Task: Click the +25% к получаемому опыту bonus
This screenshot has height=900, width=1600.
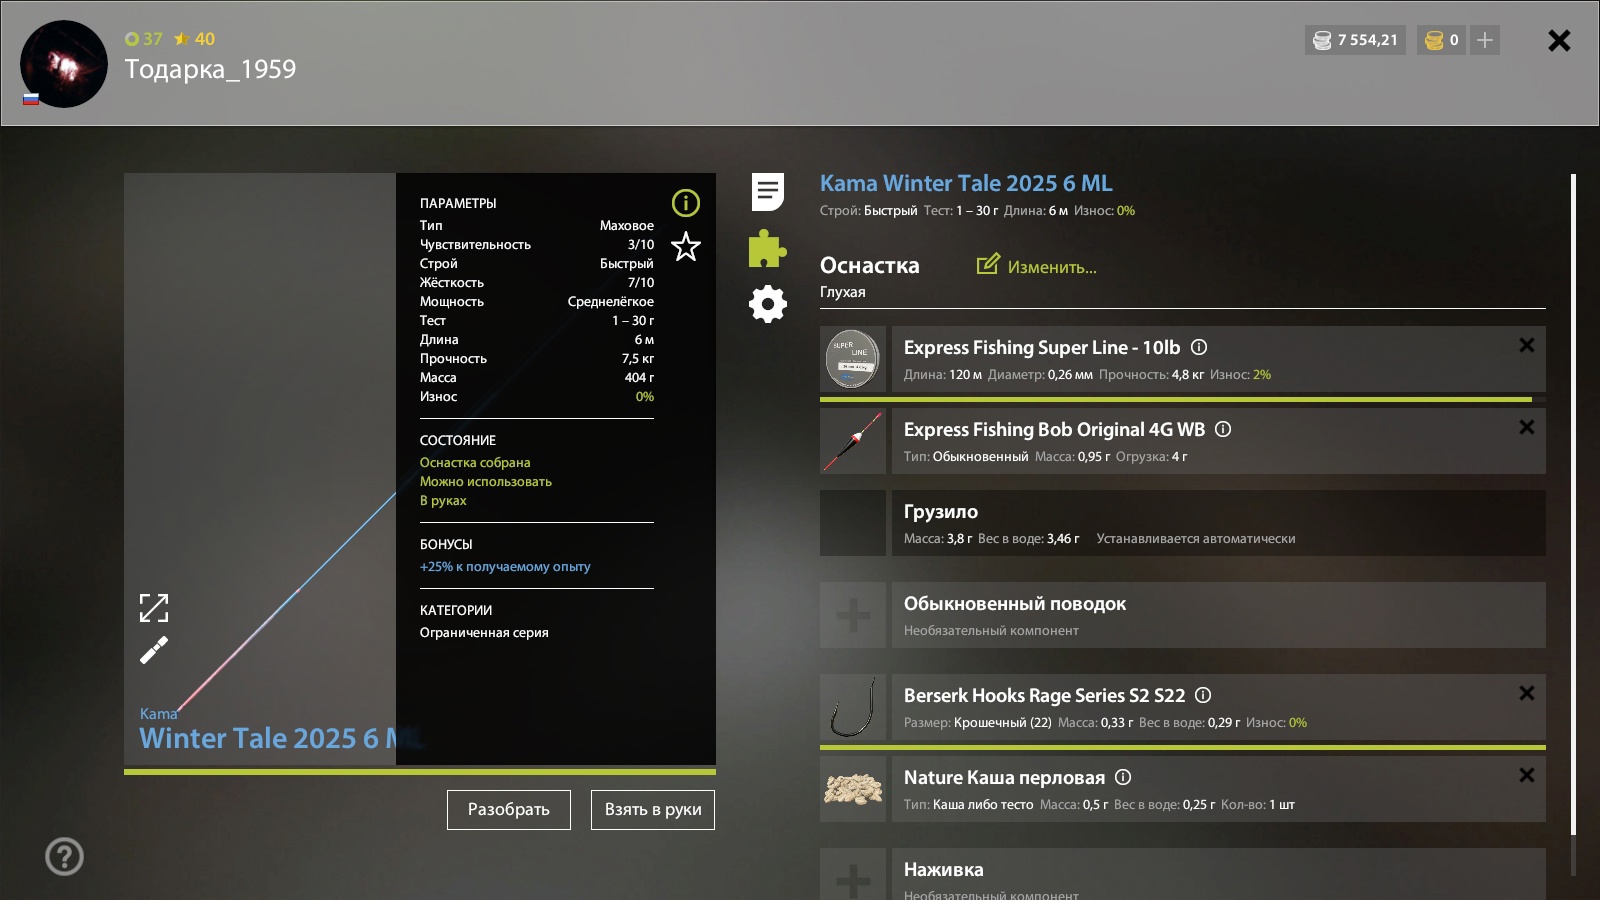Action: pos(505,566)
